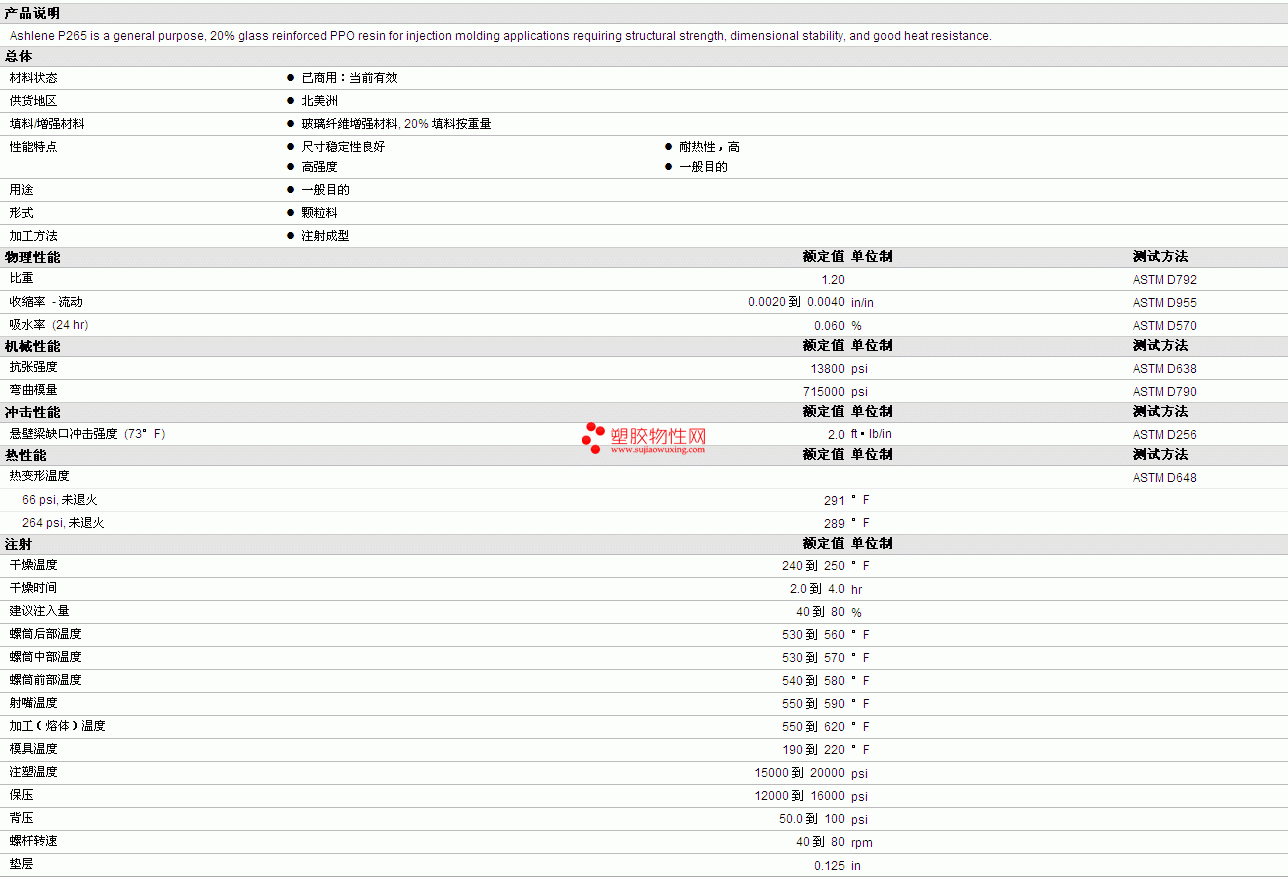Select the "背压" row label
Screen dimensions: 1288x878
[x=22, y=819]
